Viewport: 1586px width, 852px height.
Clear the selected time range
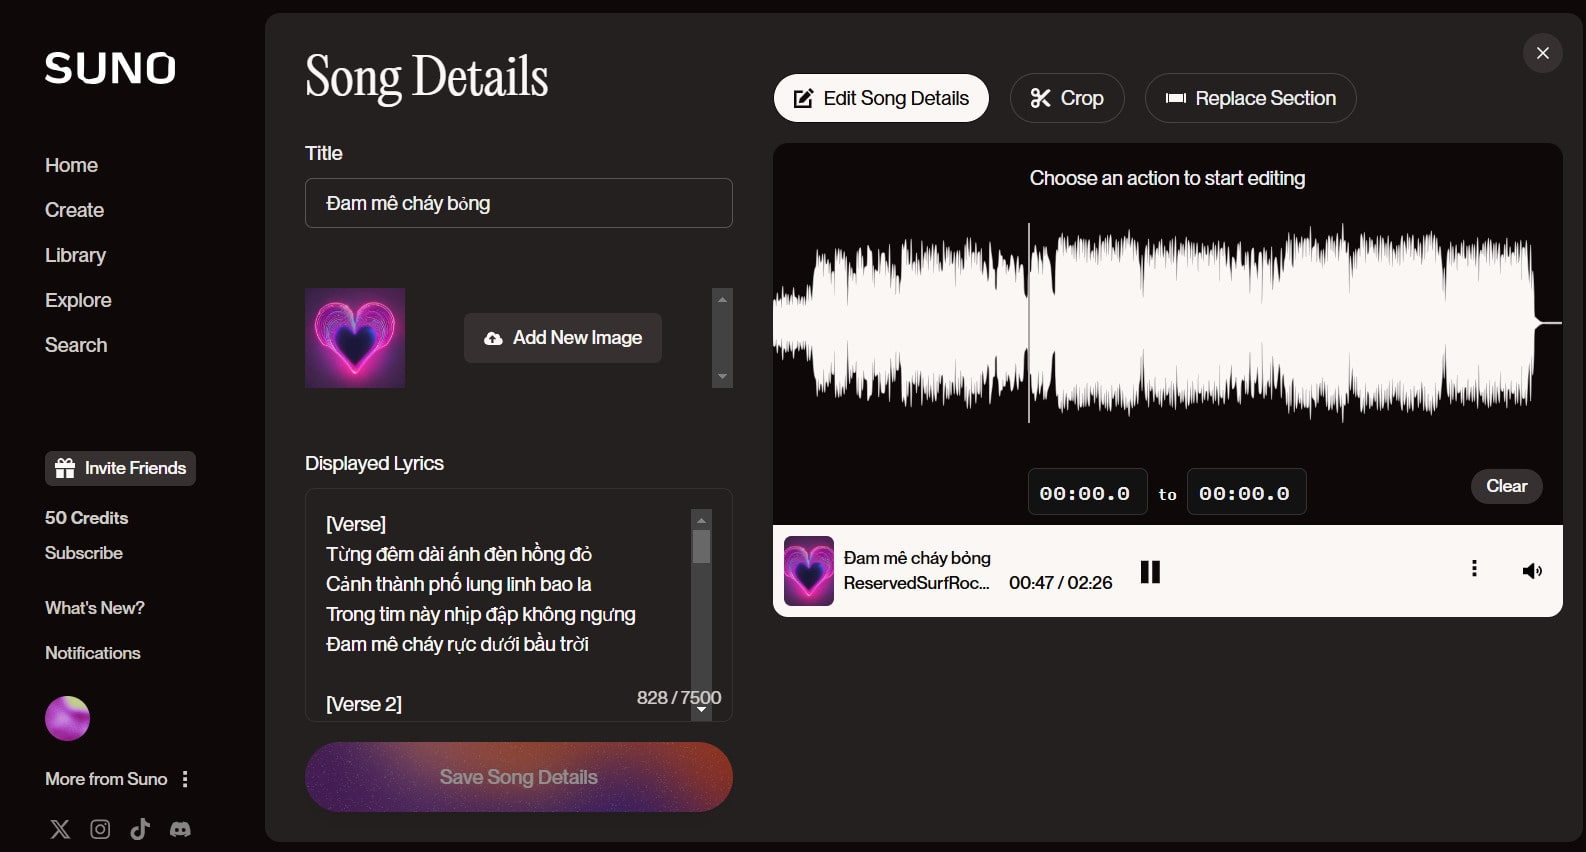1507,486
